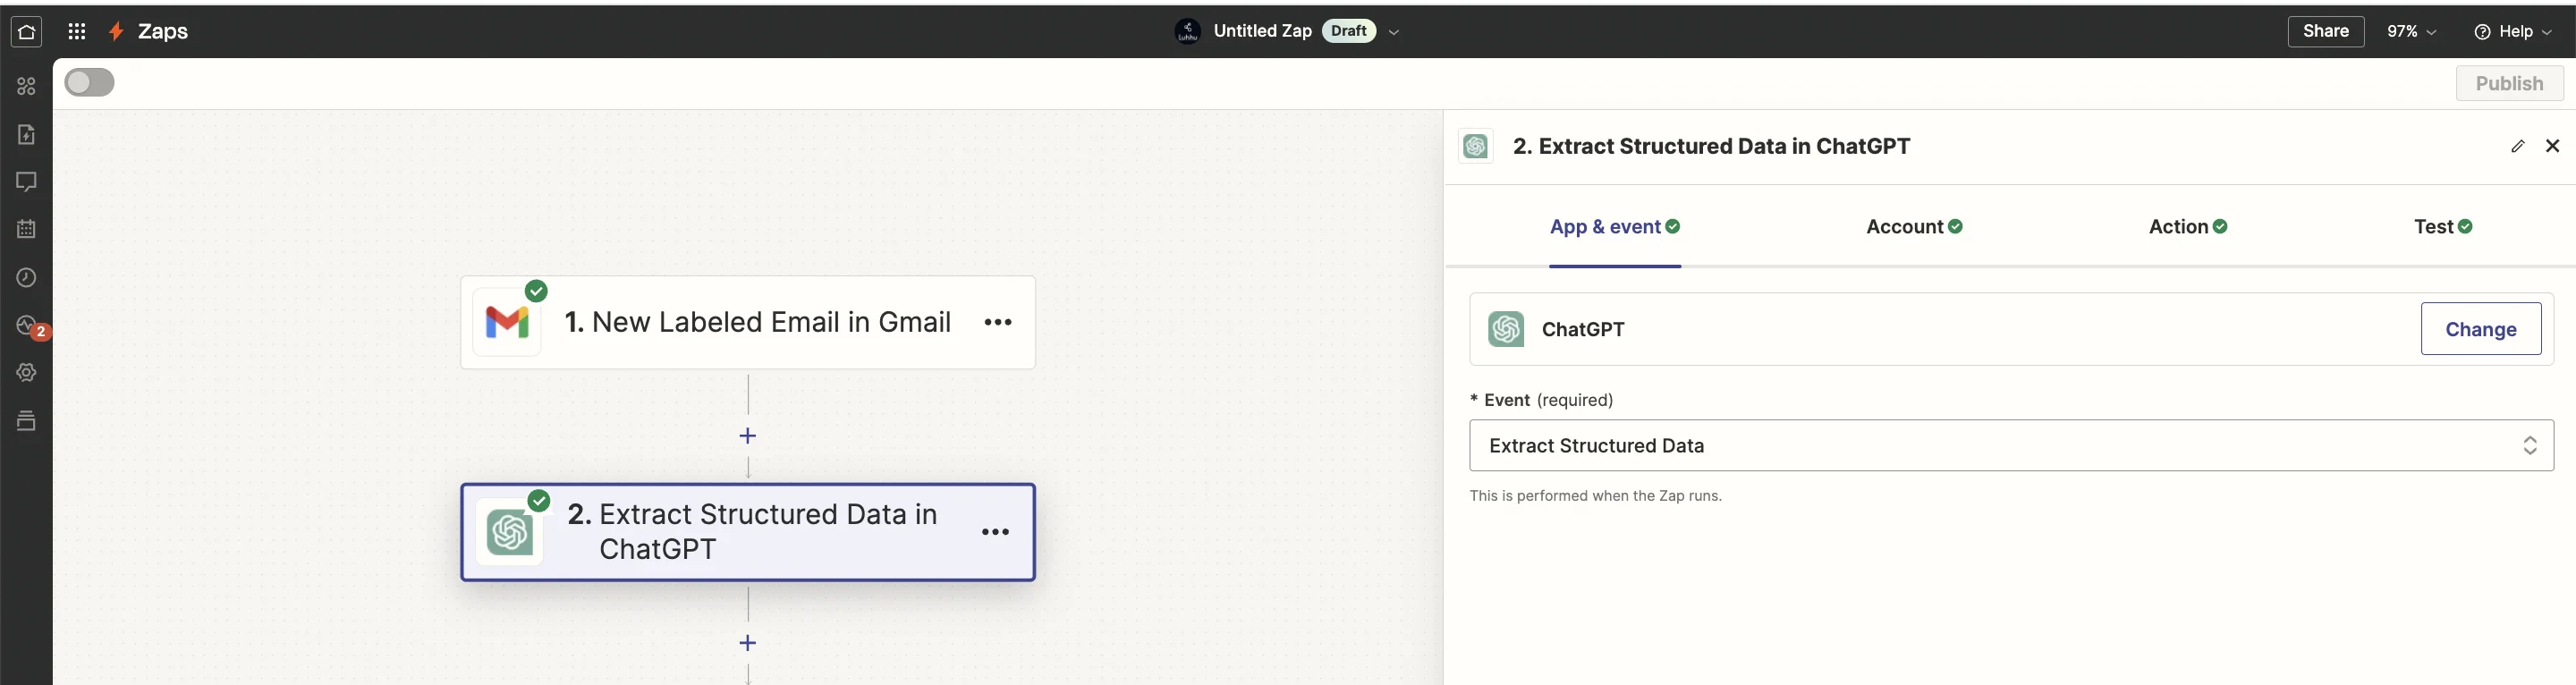This screenshot has height=685, width=2576.
Task: Toggle the Zap on/off switch
Action: point(89,83)
